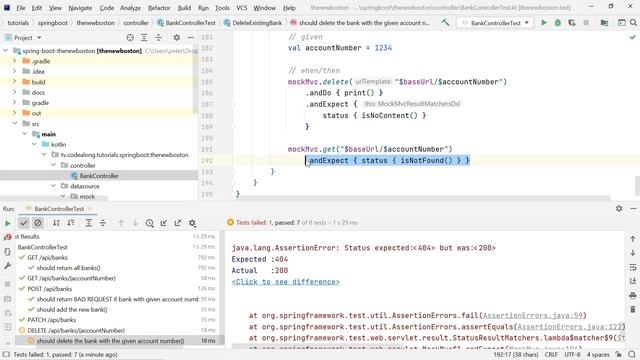The height and width of the screenshot is (360, 640).
Task: Click the locate file target icon in Project panel
Action: 130,38
